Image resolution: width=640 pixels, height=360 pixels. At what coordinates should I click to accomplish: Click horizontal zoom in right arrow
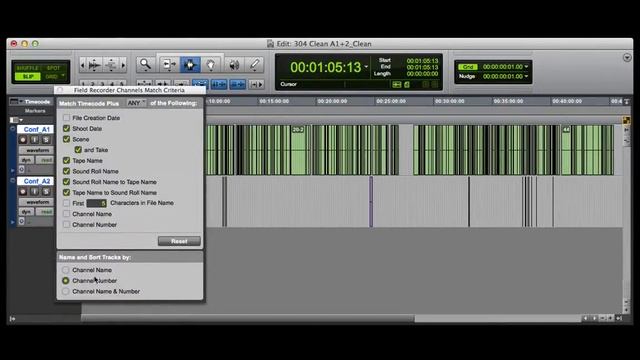[123, 65]
